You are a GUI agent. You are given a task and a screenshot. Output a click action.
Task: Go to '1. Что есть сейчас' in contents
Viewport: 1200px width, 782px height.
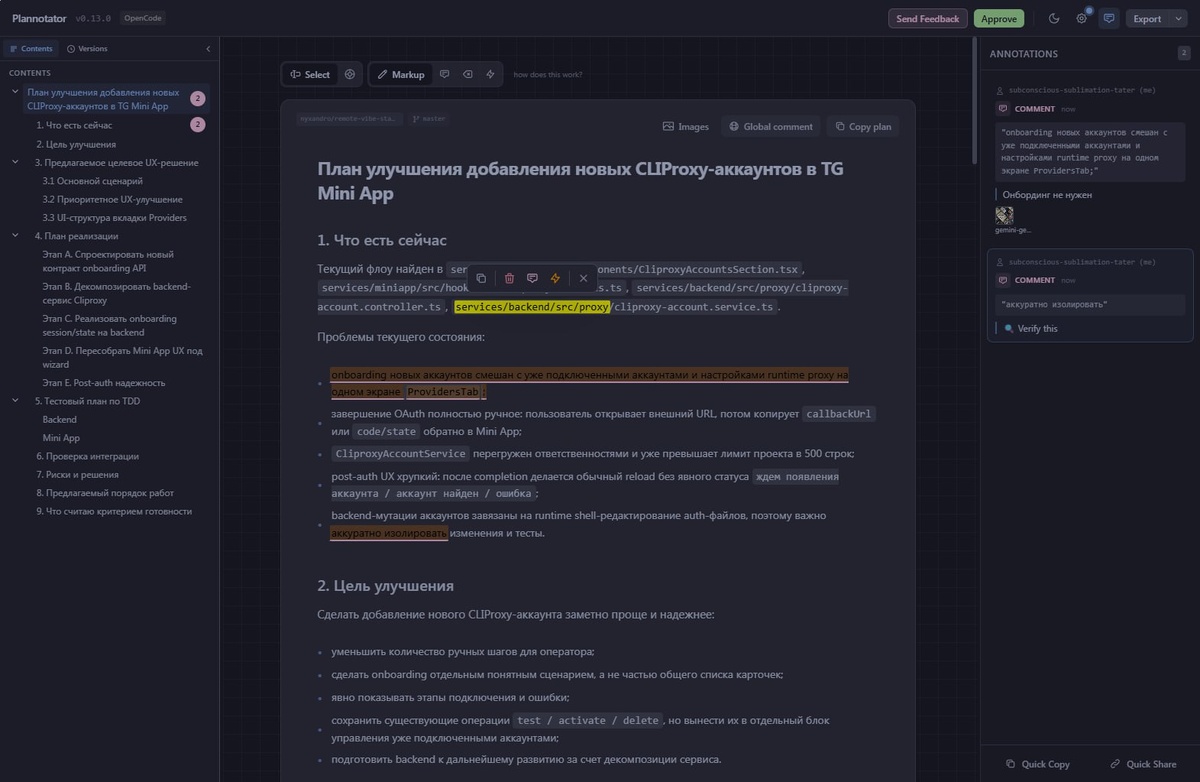(73, 125)
